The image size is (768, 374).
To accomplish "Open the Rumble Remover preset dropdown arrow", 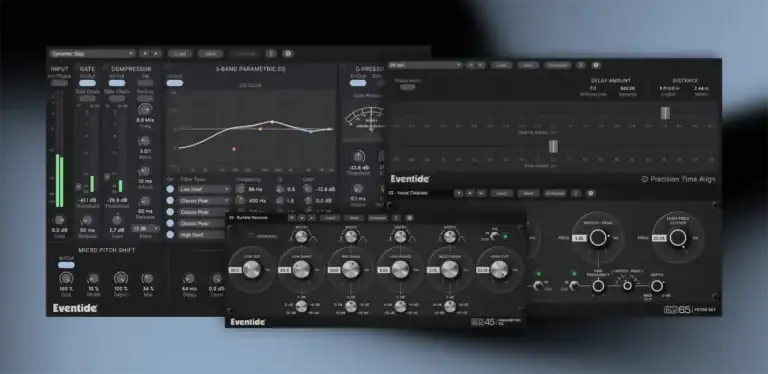I will click(x=291, y=217).
